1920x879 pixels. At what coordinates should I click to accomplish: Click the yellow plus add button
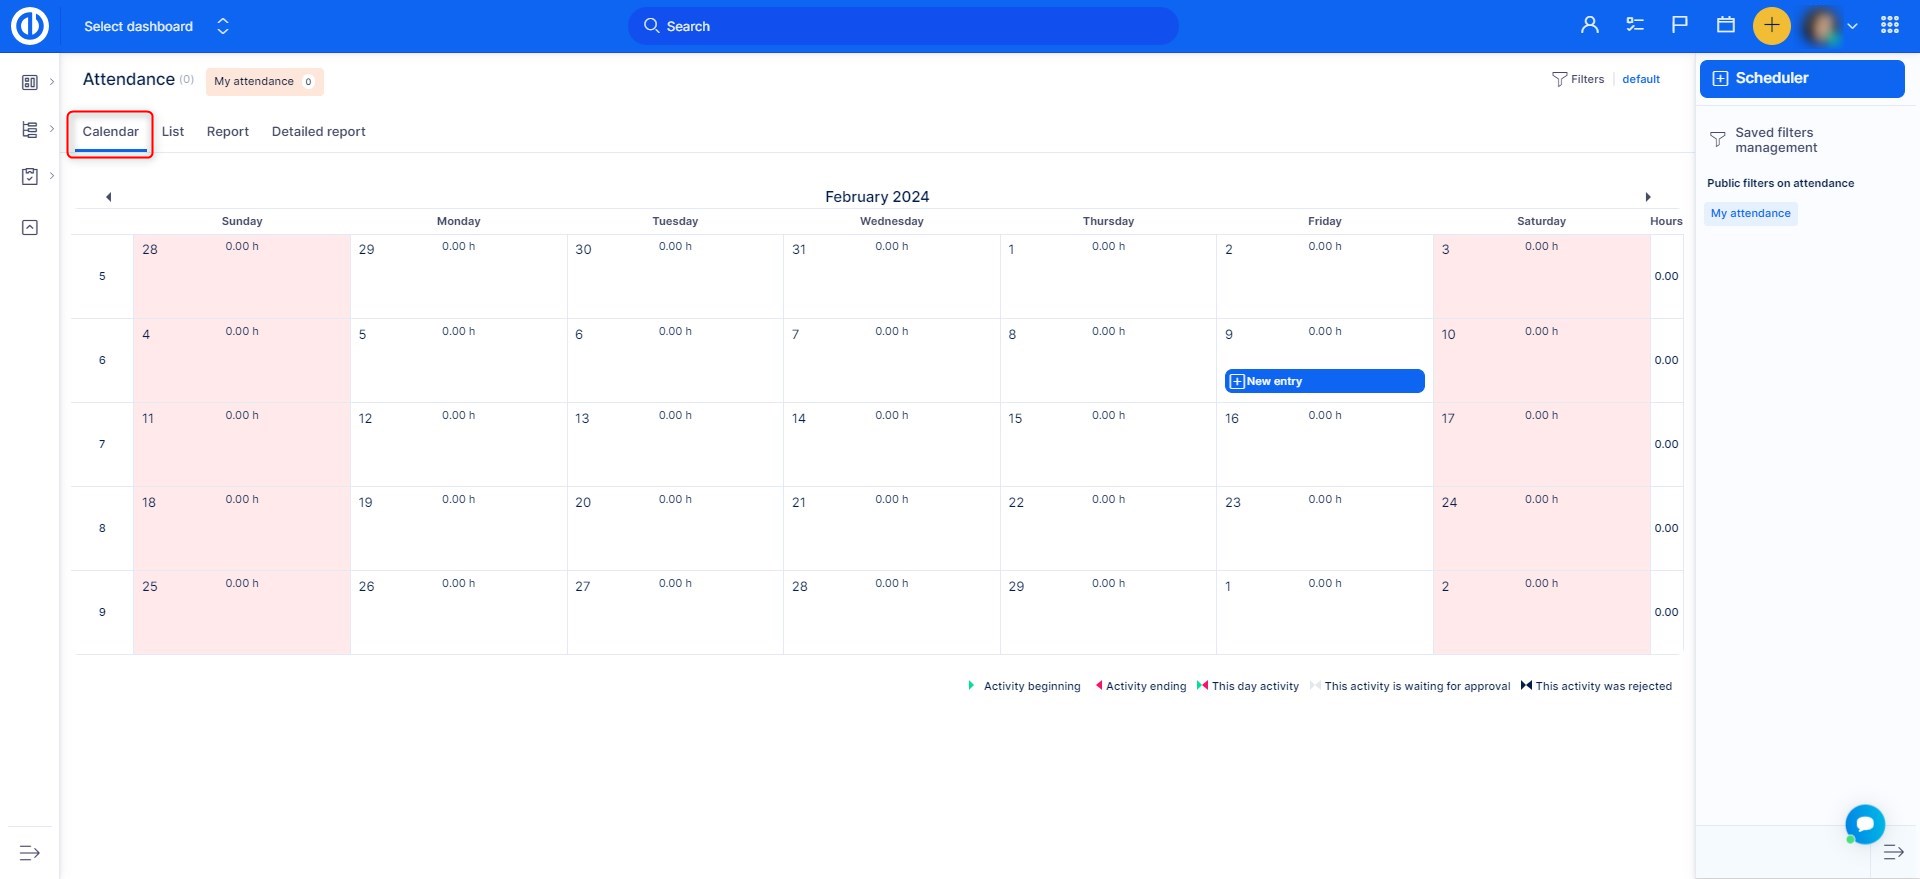(x=1771, y=26)
